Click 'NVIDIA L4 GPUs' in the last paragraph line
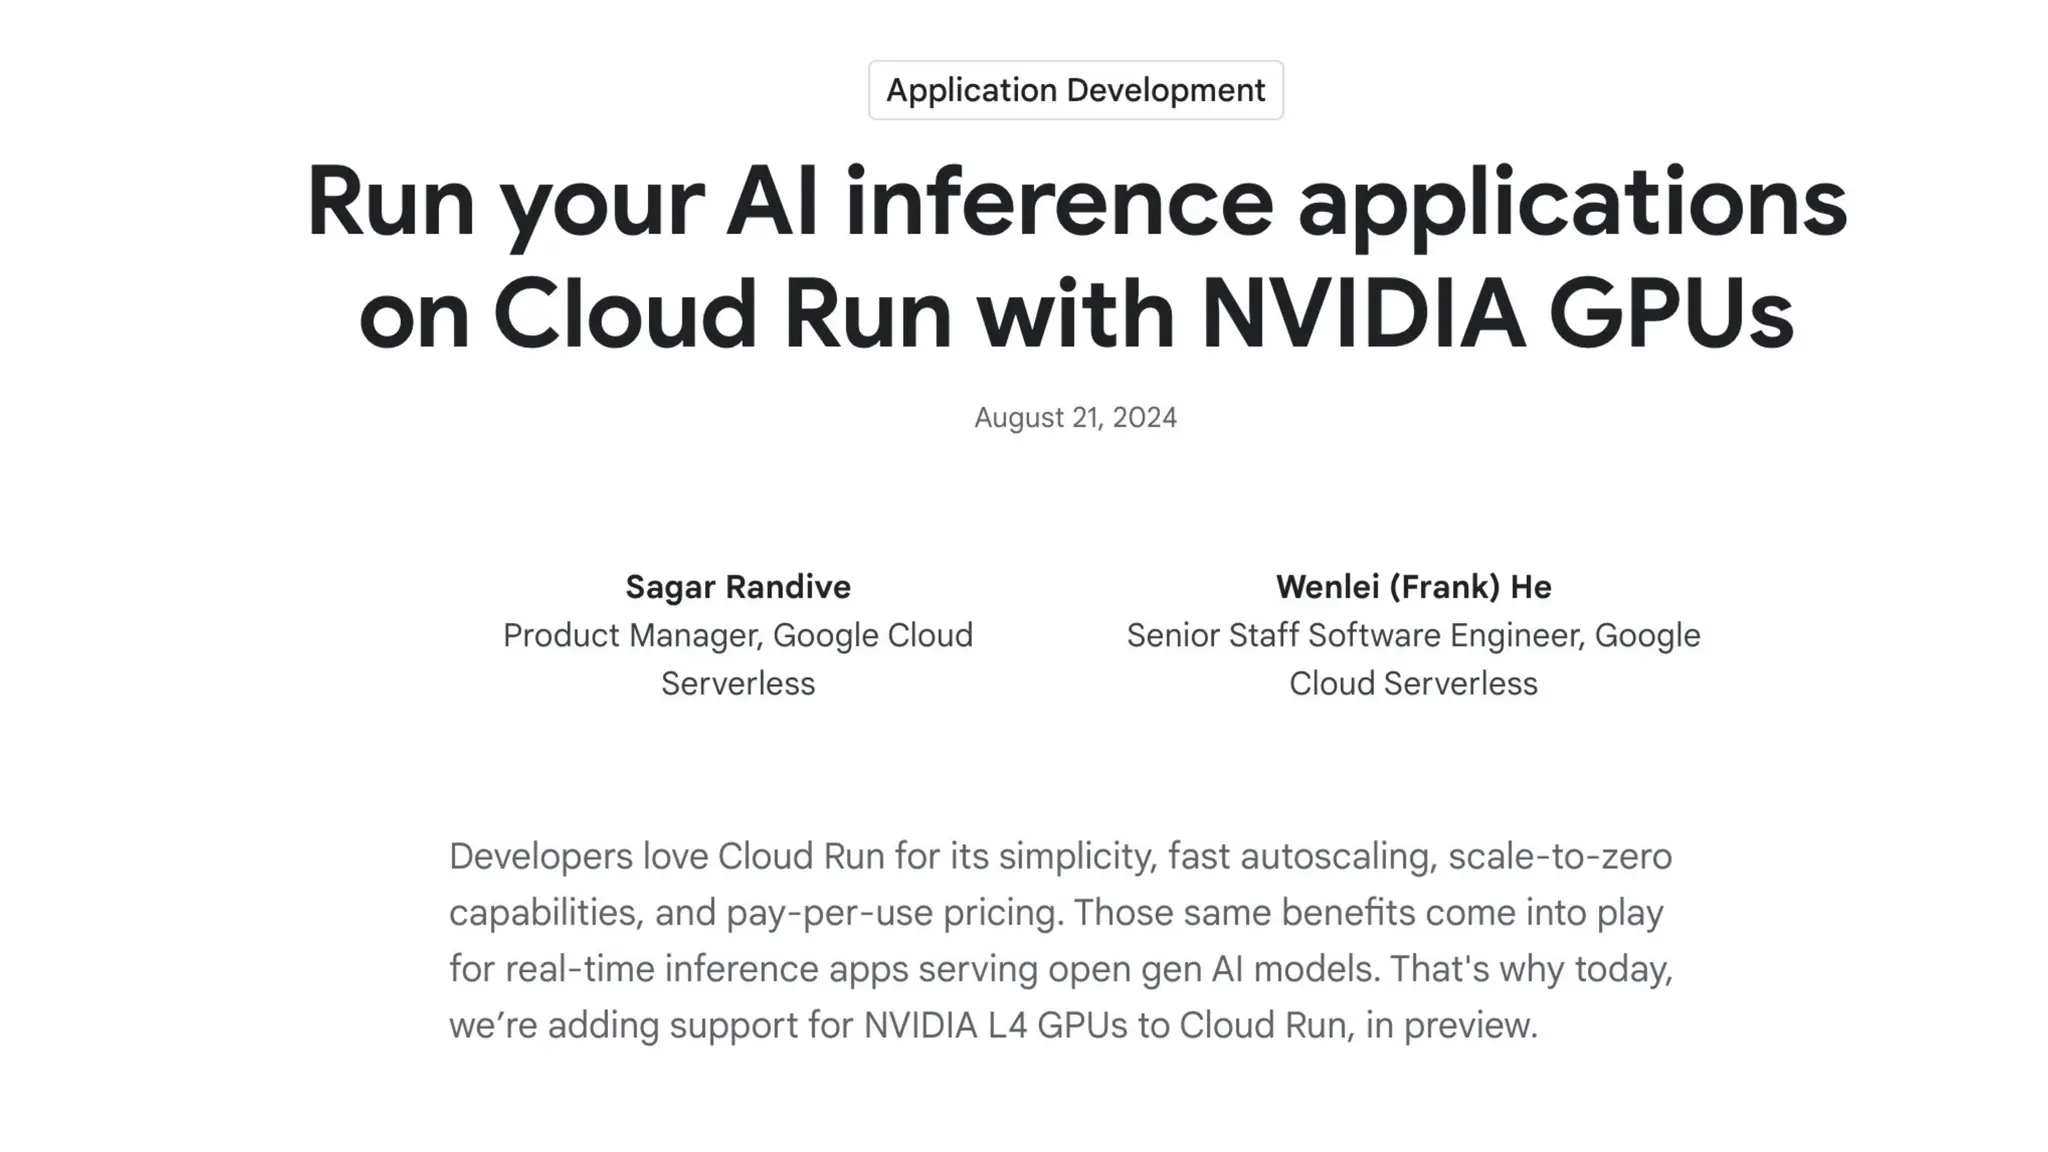 [x=995, y=1025]
